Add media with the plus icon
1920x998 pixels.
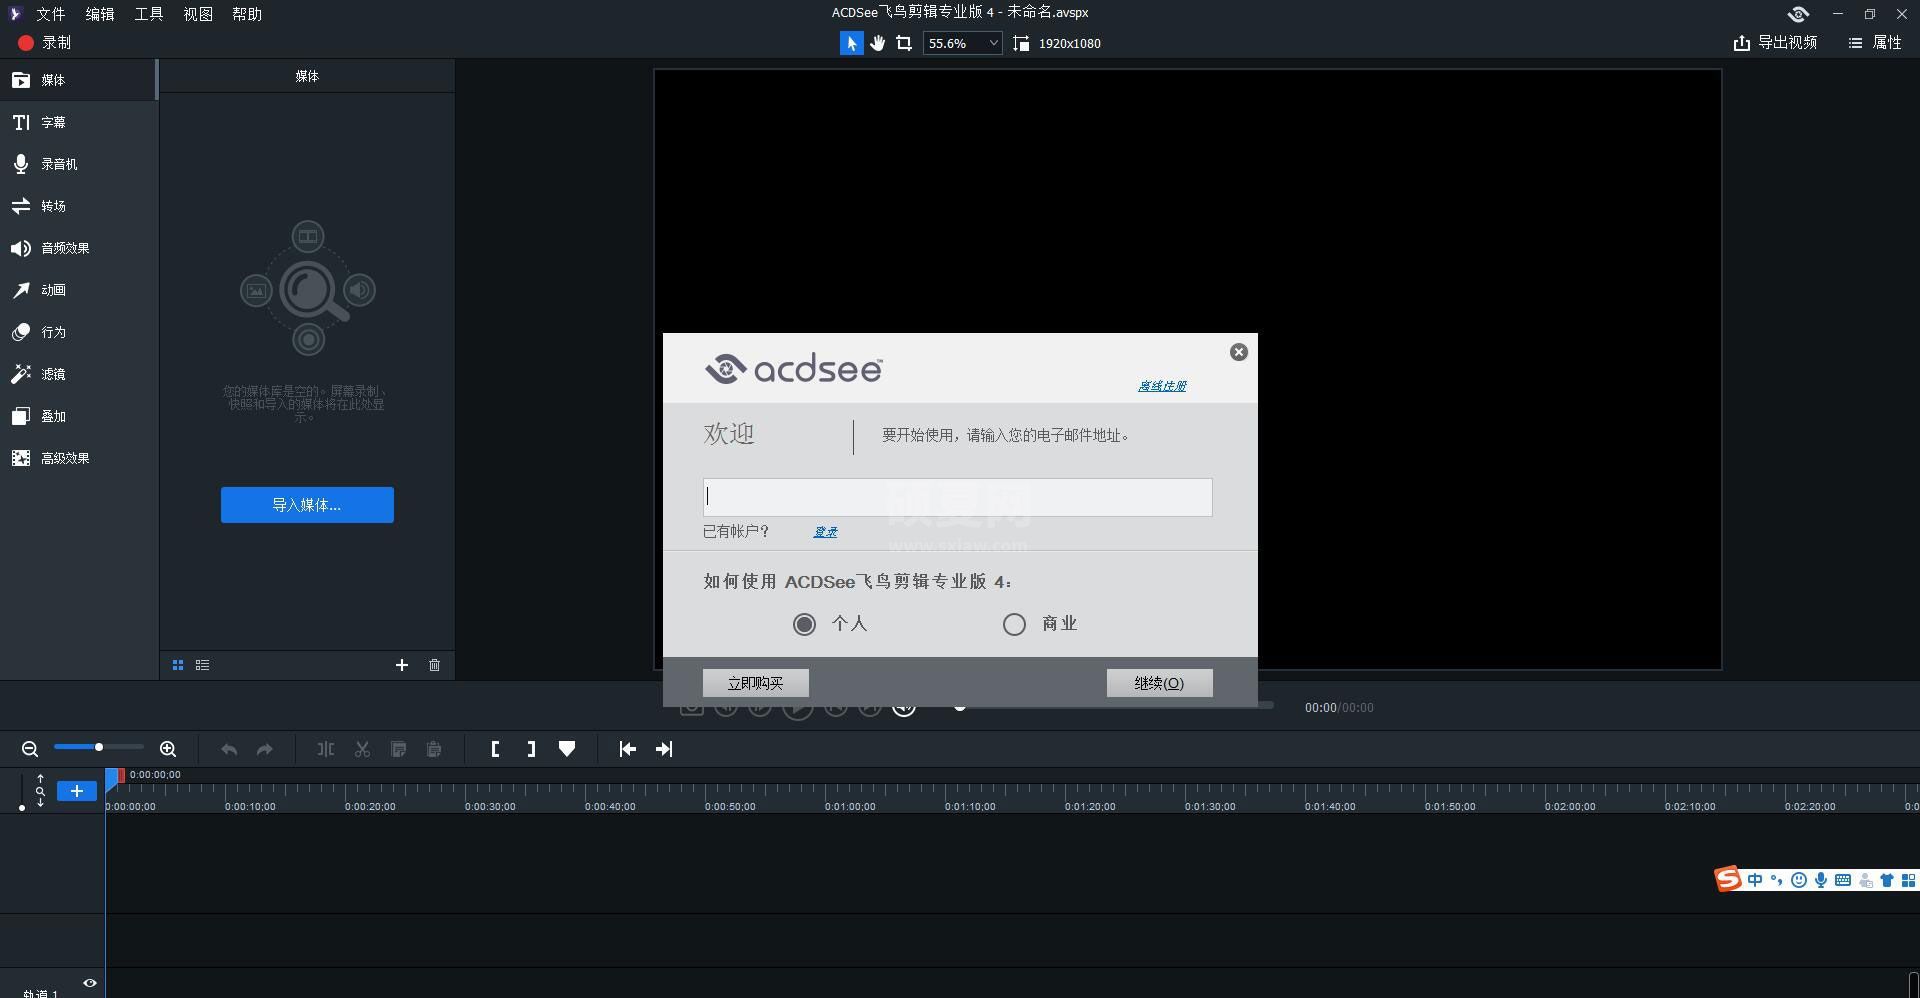[x=402, y=665]
